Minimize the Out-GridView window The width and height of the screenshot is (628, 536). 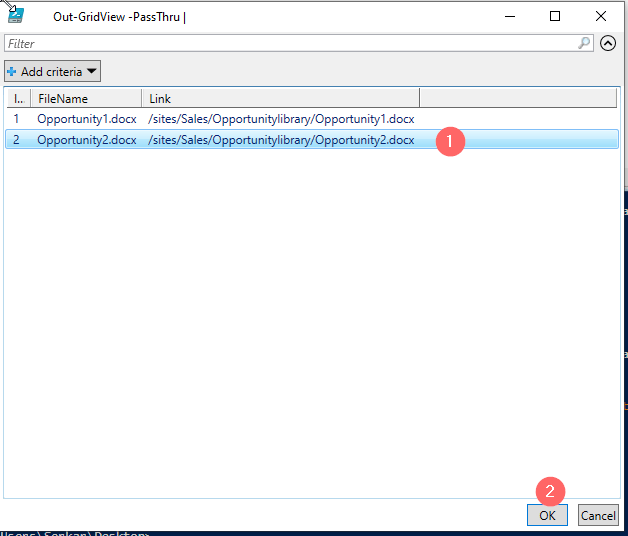pyautogui.click(x=510, y=16)
